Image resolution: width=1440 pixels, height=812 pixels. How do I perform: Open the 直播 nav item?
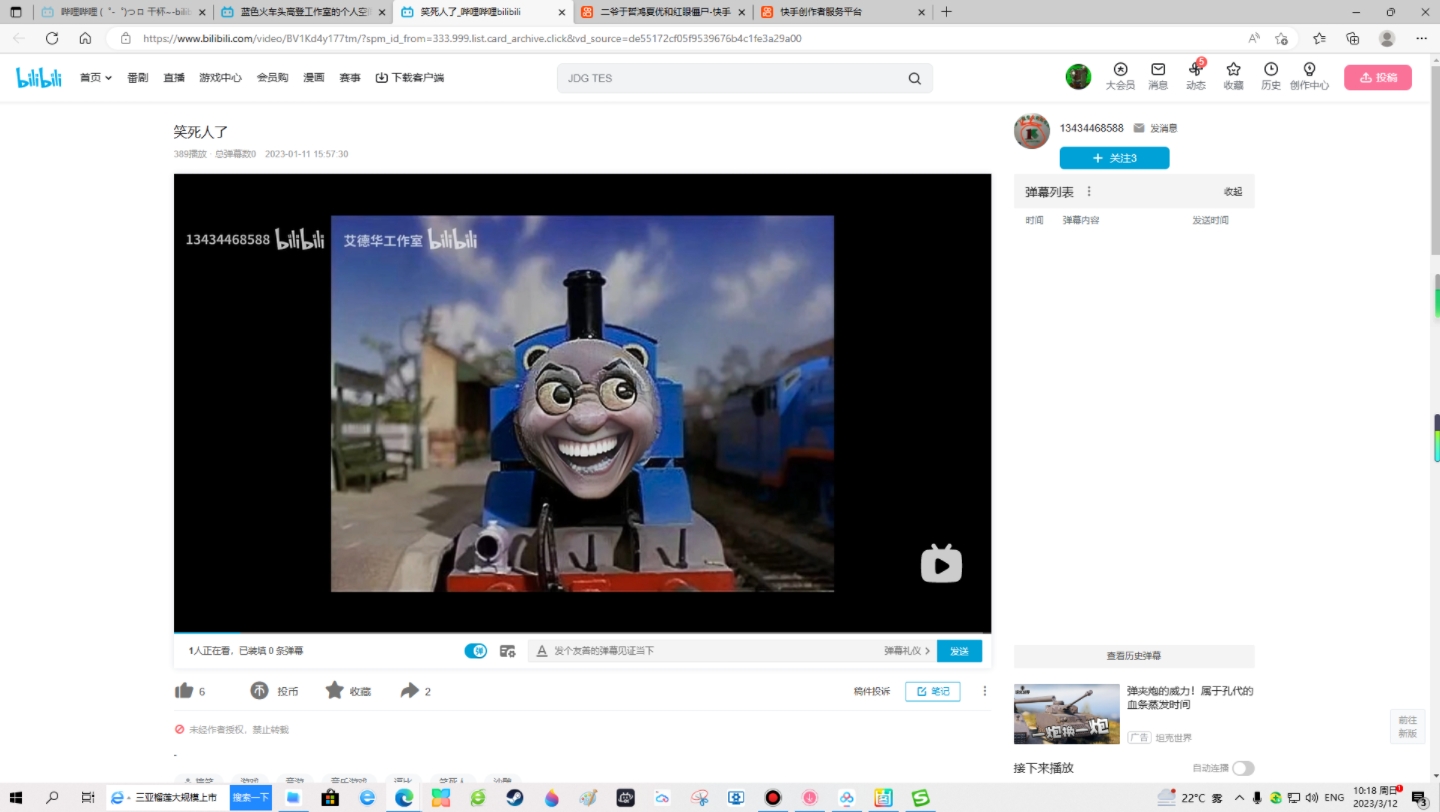[174, 77]
